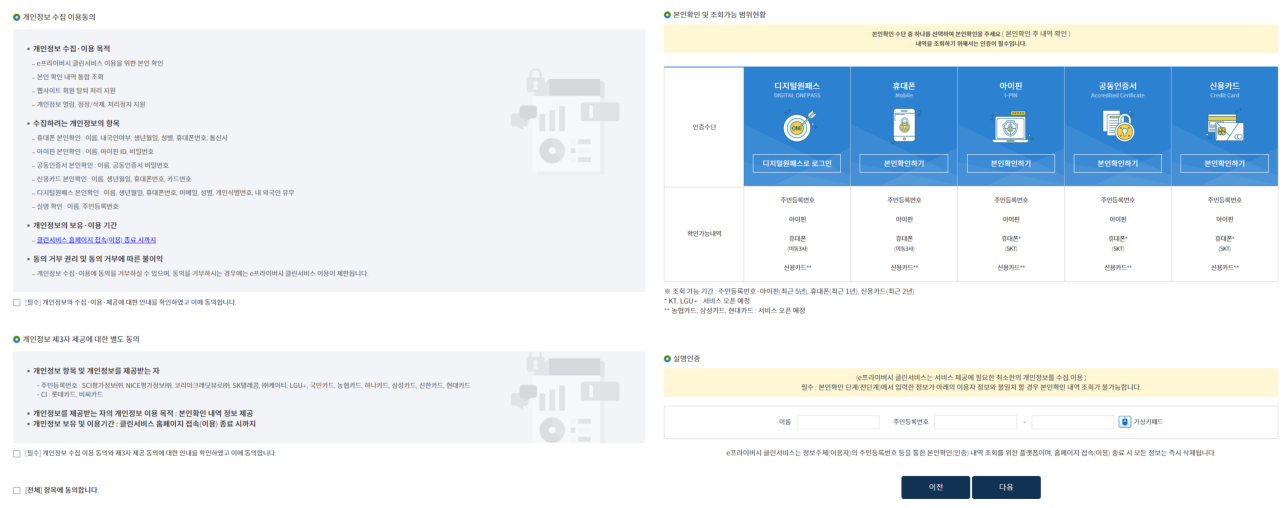Check the [전체] 항목에 동의합니다 box
The image size is (1287, 508).
click(x=16, y=490)
